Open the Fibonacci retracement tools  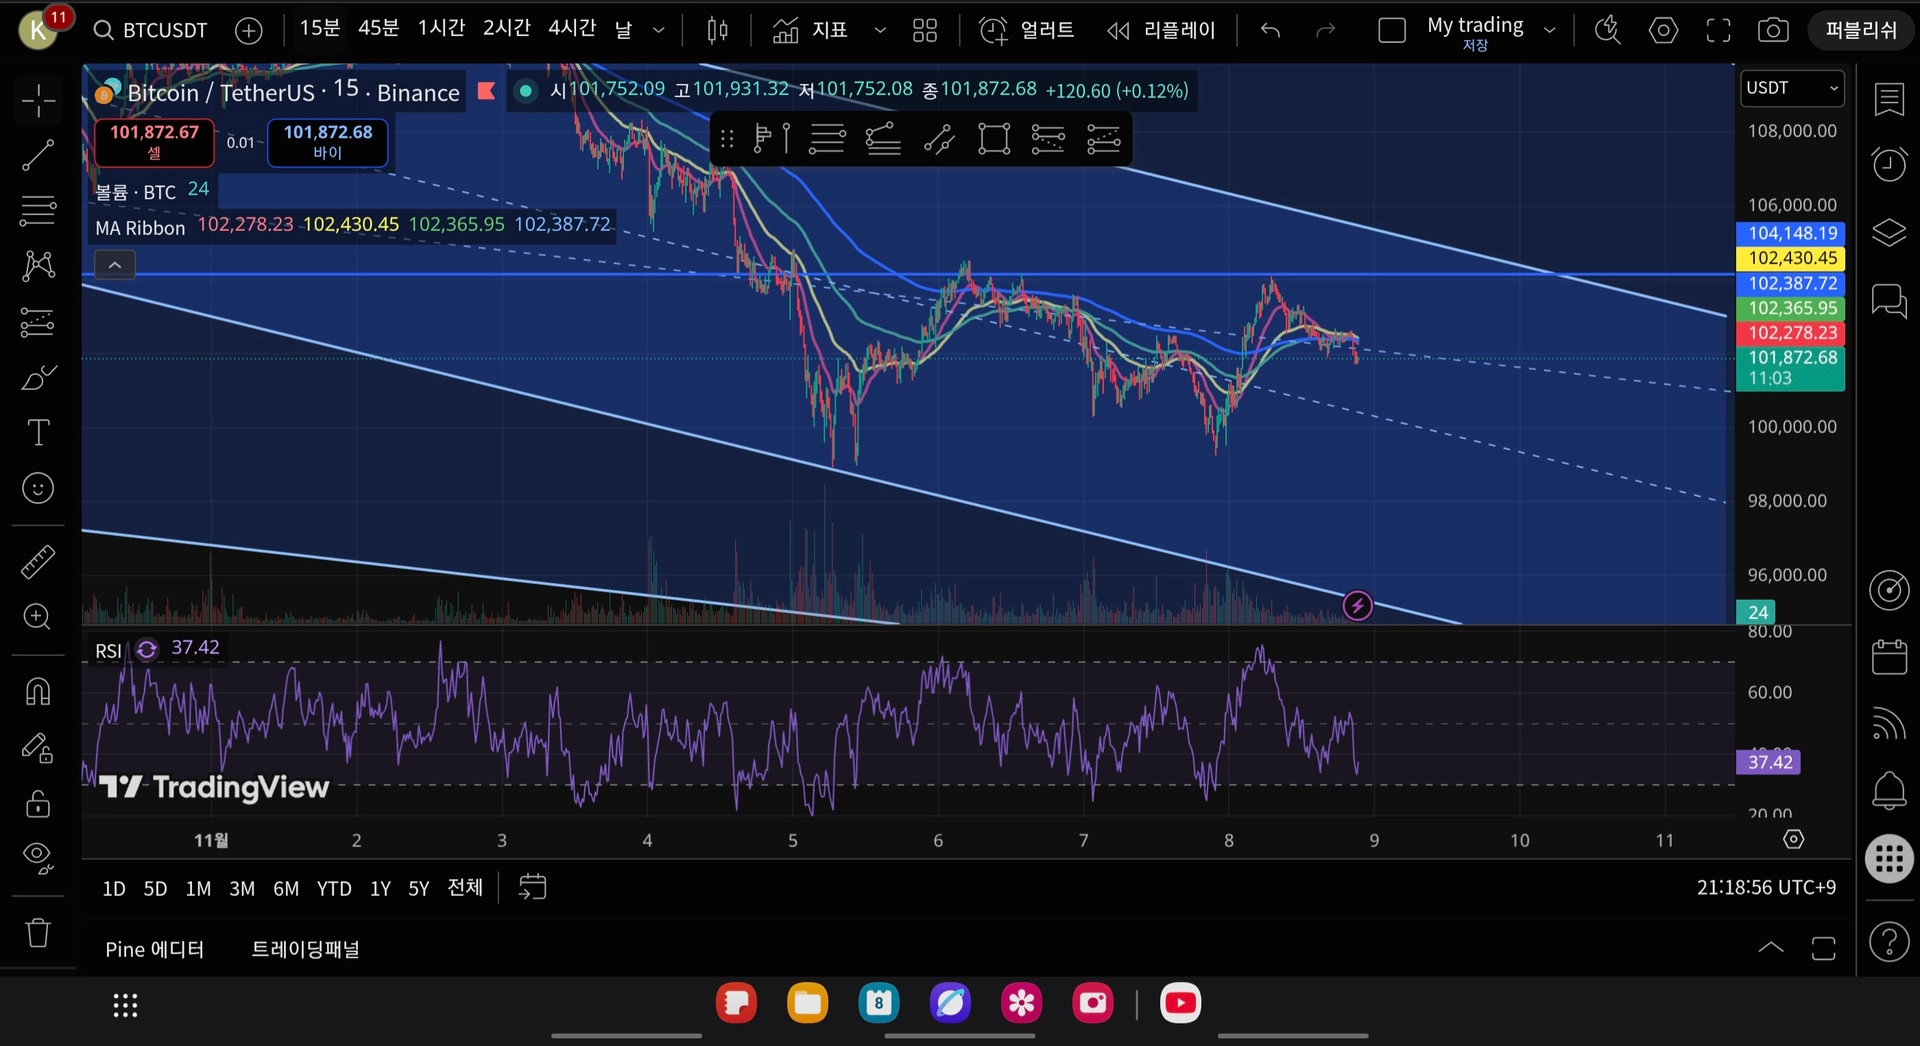point(38,210)
